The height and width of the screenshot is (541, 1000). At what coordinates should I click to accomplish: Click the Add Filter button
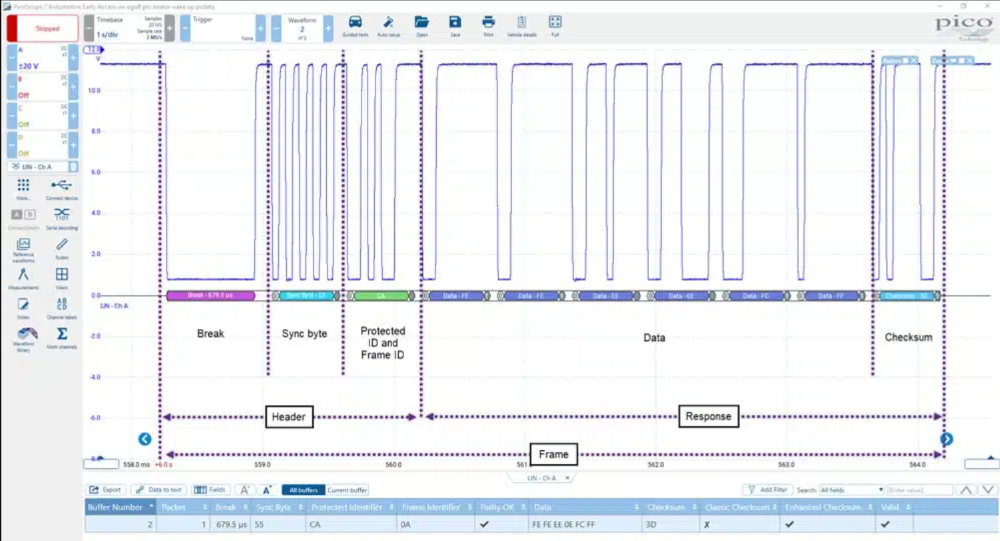pyautogui.click(x=767, y=490)
